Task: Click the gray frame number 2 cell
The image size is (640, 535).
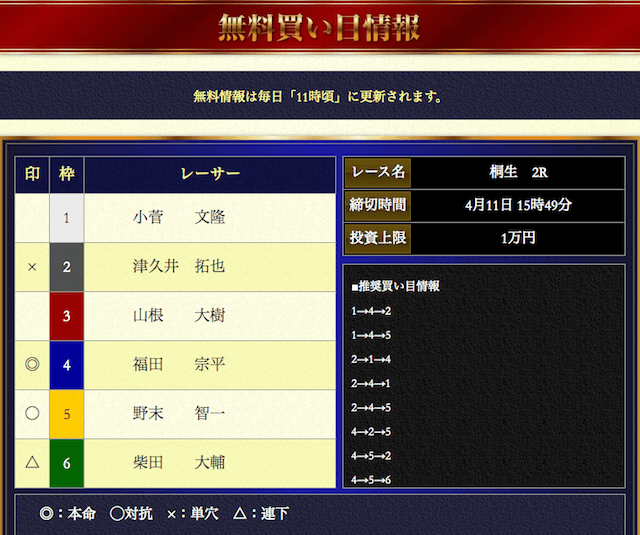Action: [67, 267]
